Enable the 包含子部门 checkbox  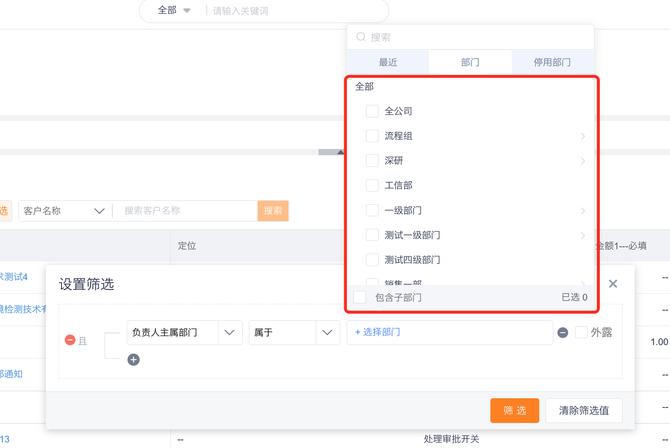[360, 297]
